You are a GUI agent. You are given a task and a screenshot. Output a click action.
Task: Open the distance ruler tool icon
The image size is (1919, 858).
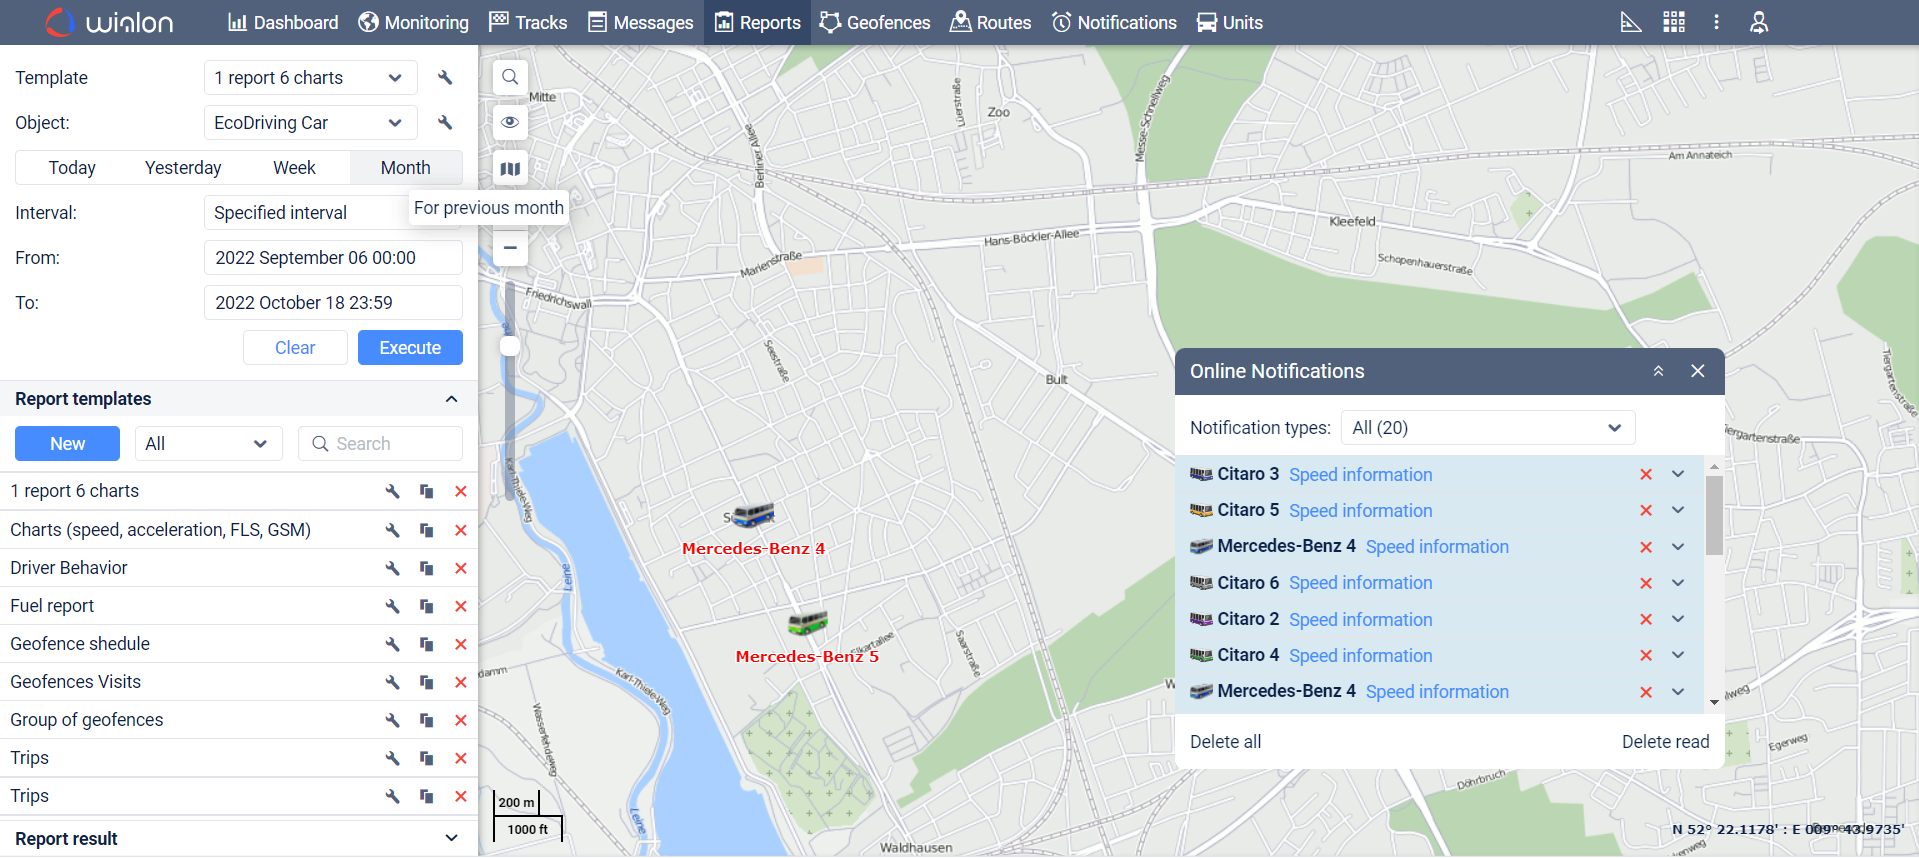[x=1631, y=22]
